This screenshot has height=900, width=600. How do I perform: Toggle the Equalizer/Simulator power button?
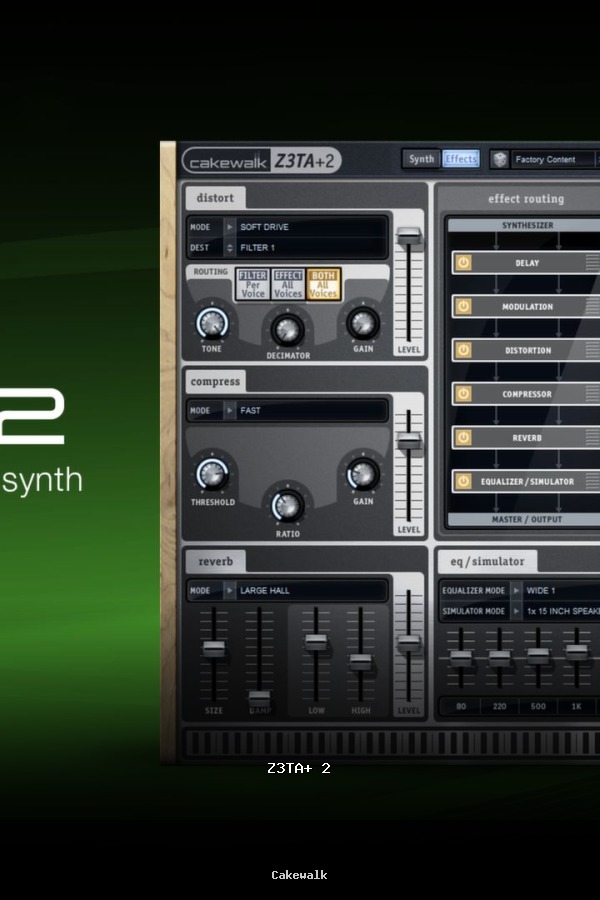(x=463, y=481)
